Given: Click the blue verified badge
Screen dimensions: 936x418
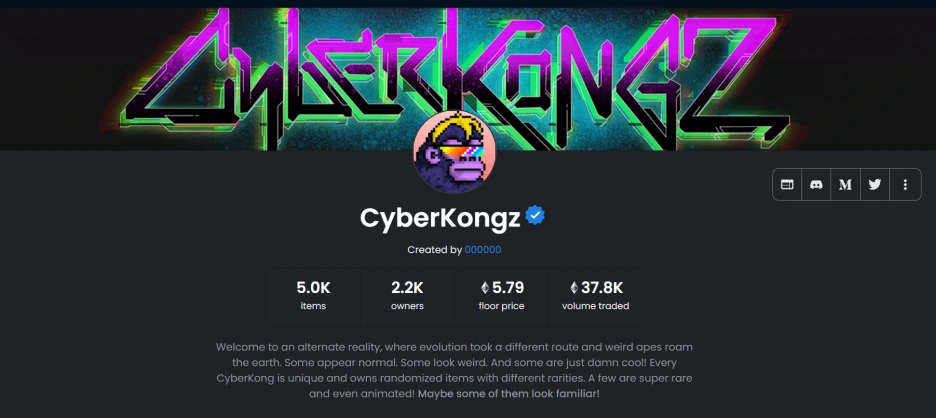Looking at the screenshot, I should [x=535, y=216].
